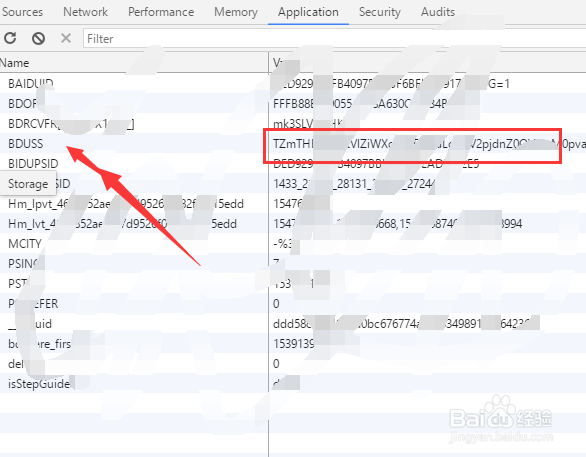Switch to the Memory tab
The width and height of the screenshot is (586, 457).
coord(236,12)
